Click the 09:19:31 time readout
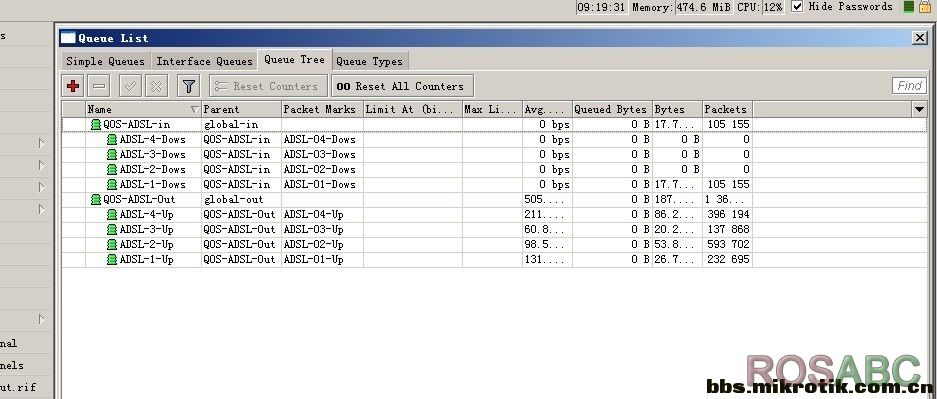937x399 pixels. tap(602, 7)
